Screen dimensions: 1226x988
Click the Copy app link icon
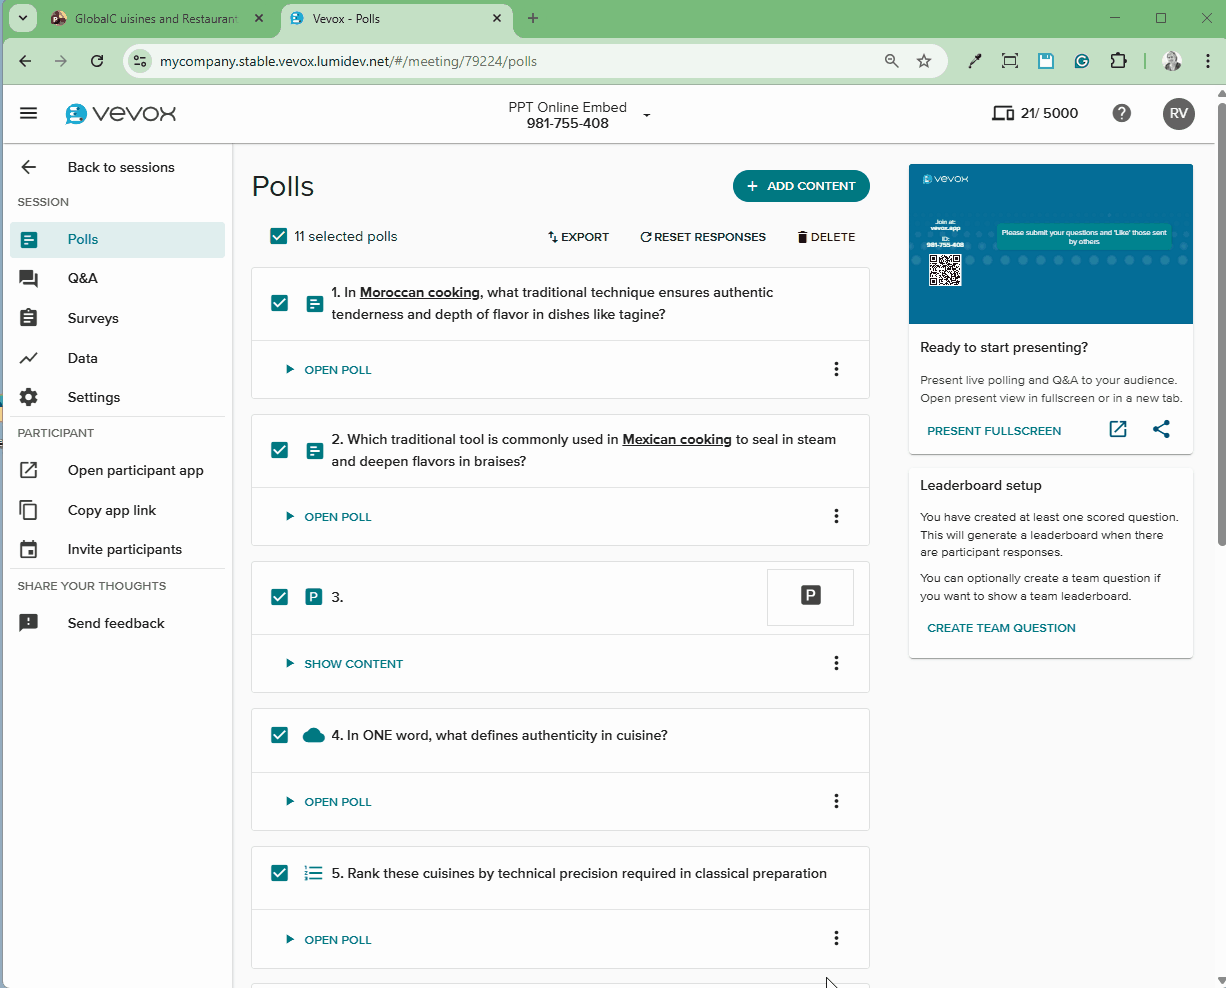pyautogui.click(x=29, y=510)
